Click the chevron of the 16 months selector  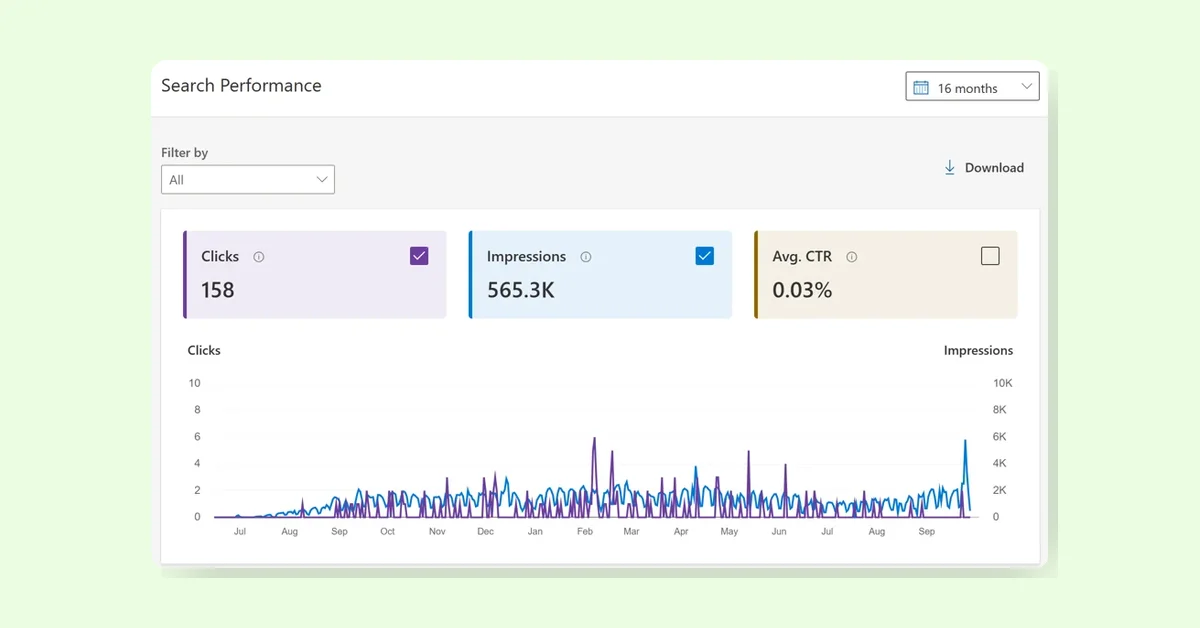tap(1026, 87)
